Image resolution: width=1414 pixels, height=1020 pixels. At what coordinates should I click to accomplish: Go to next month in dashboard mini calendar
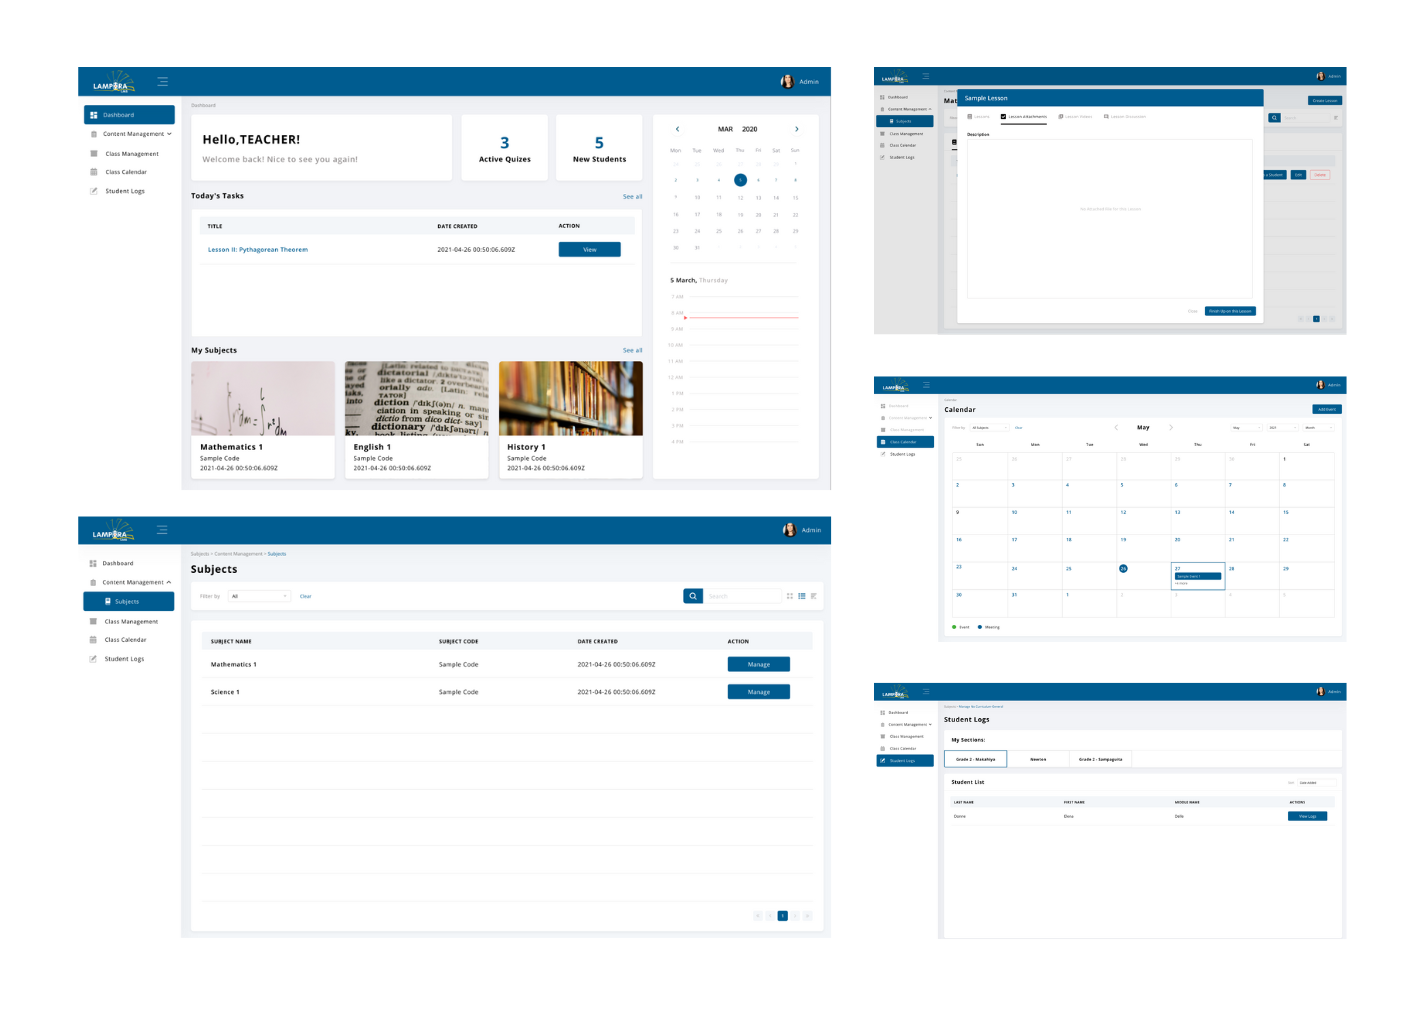coord(796,129)
